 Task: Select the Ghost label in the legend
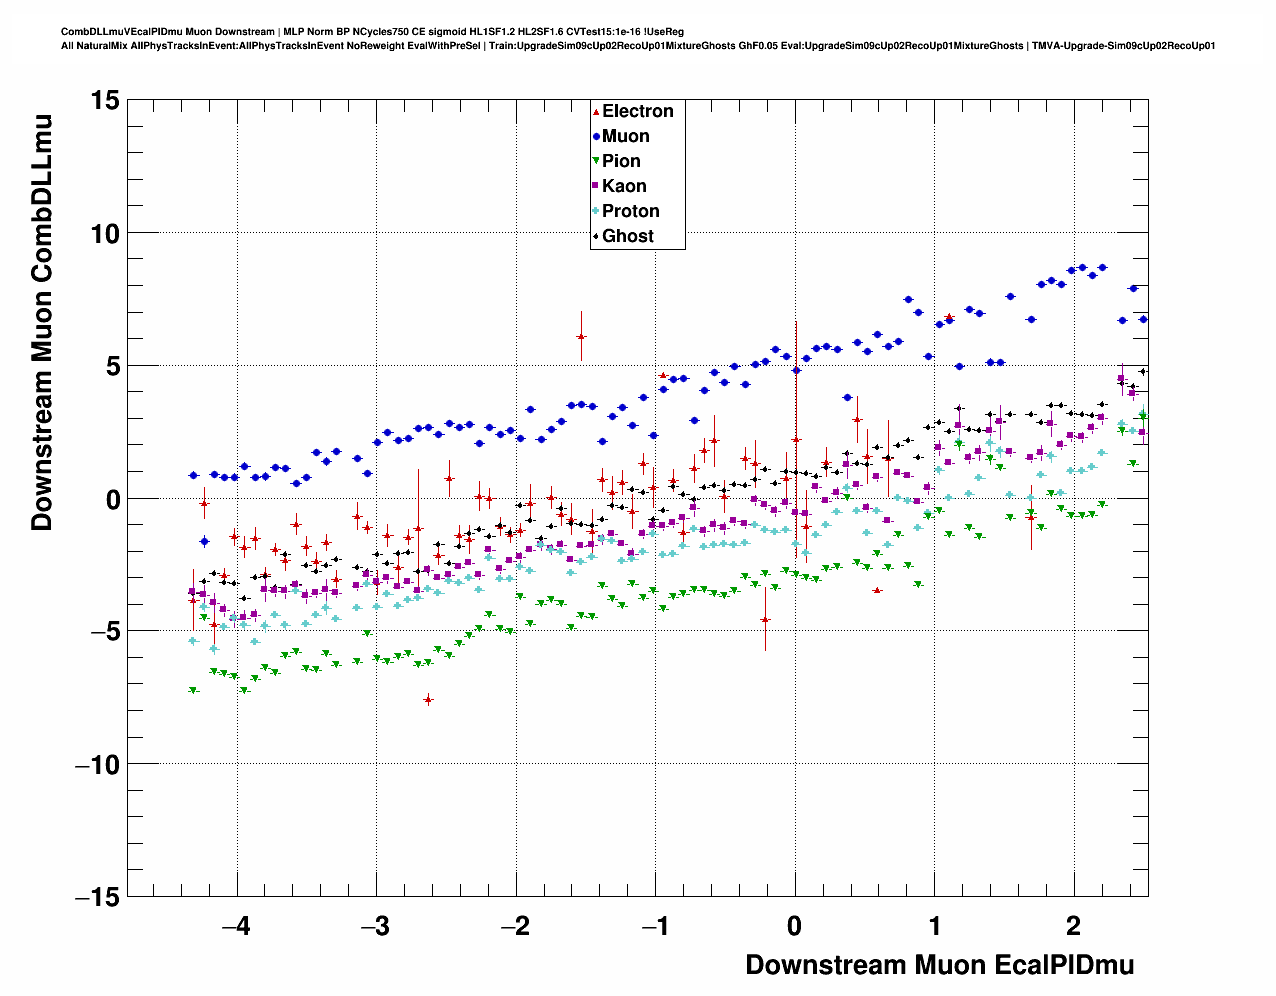(627, 236)
